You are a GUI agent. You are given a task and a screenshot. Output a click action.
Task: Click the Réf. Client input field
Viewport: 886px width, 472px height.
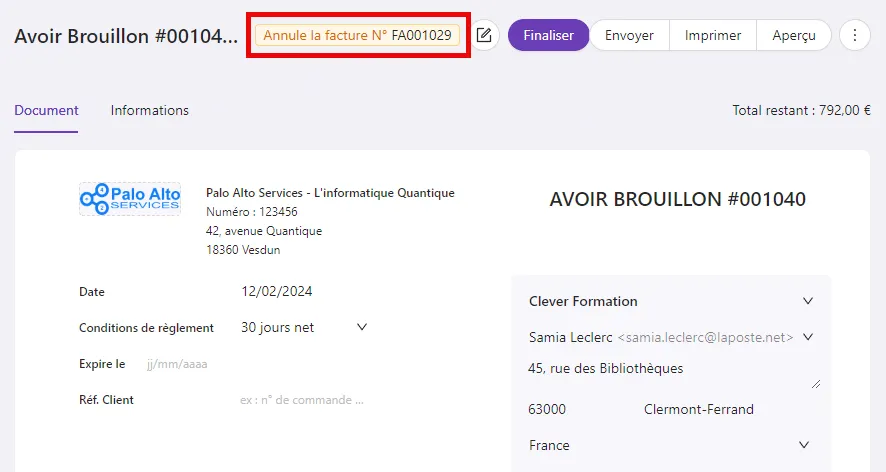click(x=305, y=400)
